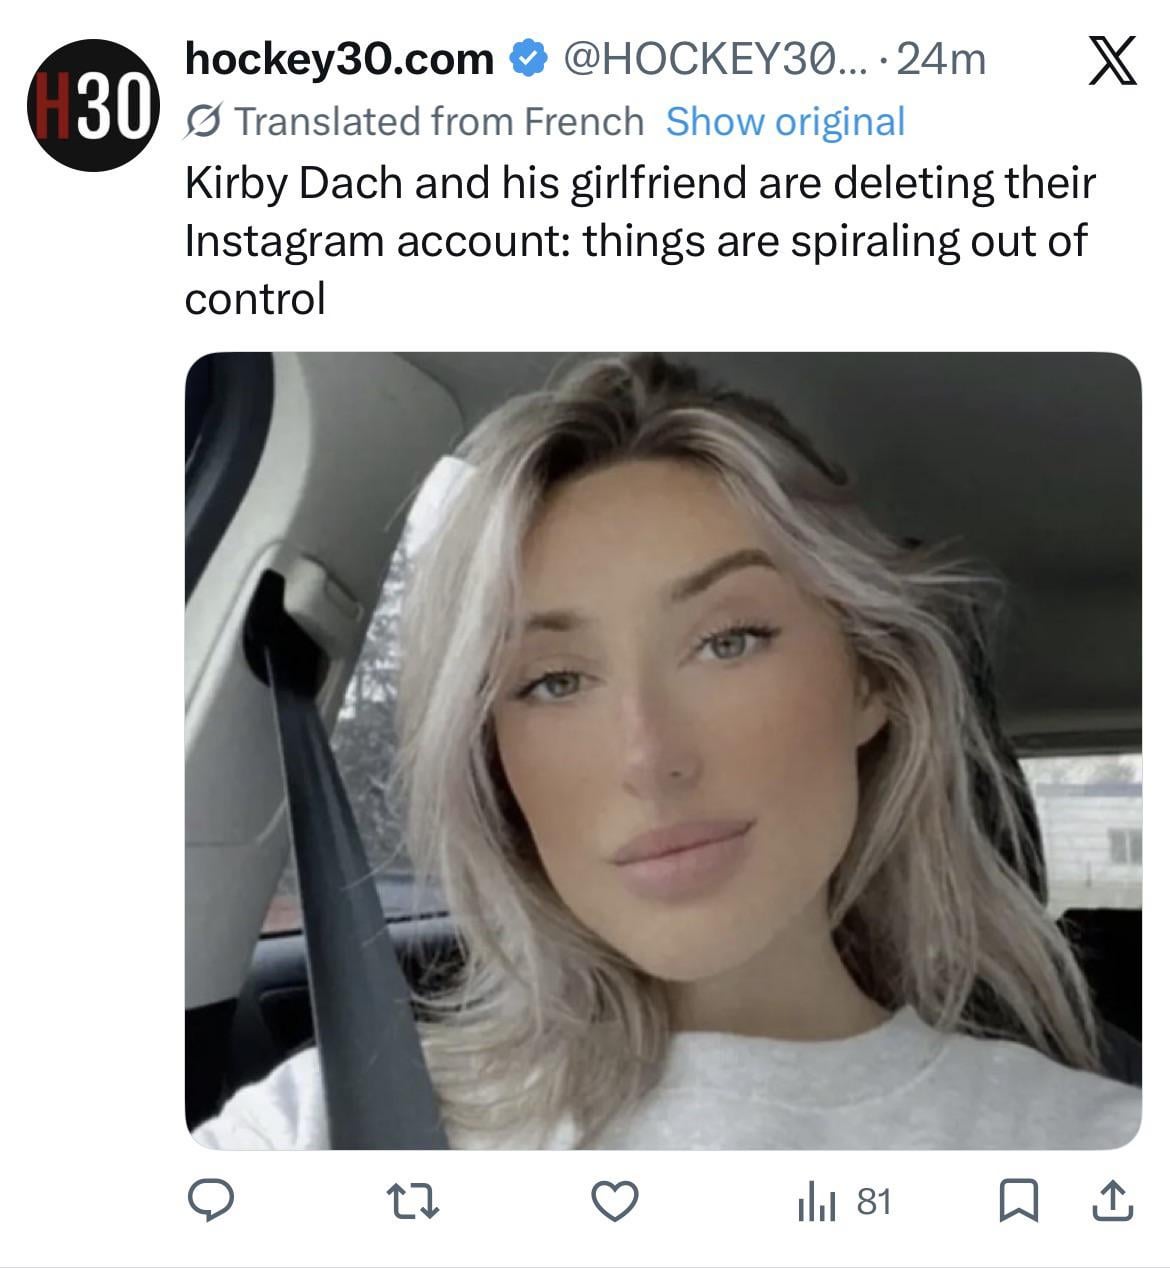This screenshot has width=1170, height=1268.
Task: Open the tweet's attached photo
Action: pyautogui.click(x=663, y=750)
